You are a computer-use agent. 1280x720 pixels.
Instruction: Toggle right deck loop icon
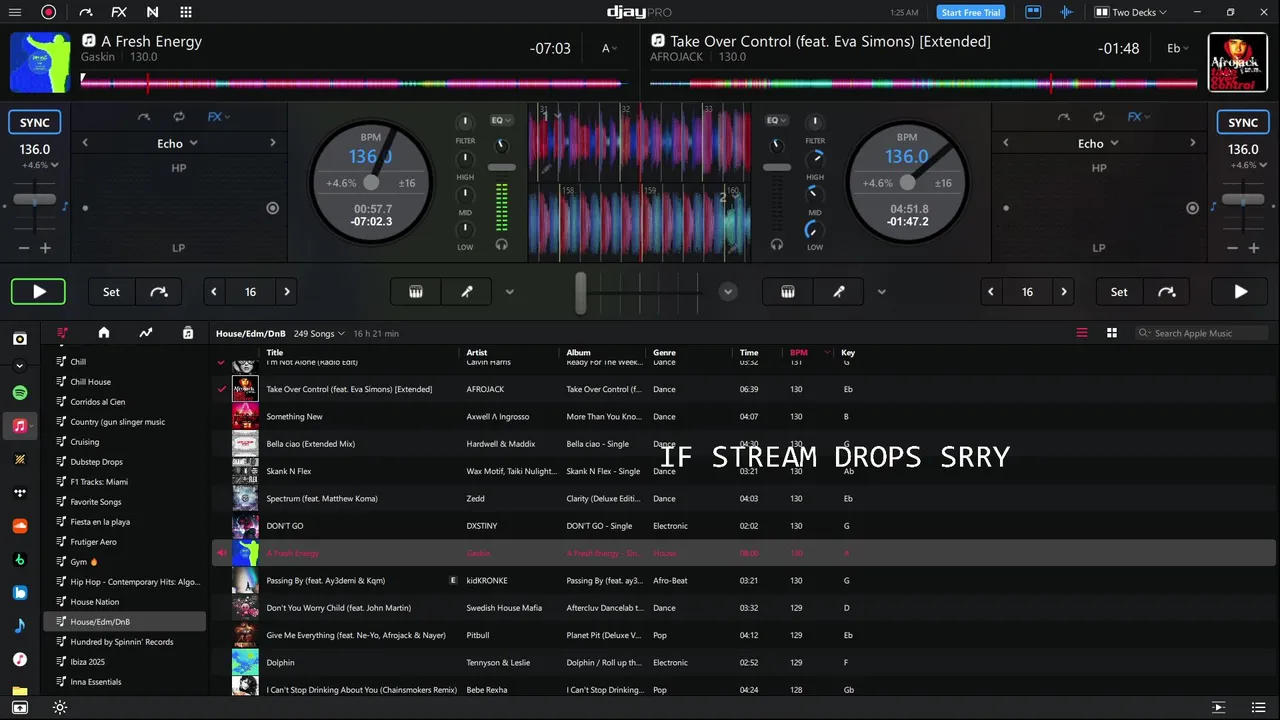pos(1099,117)
